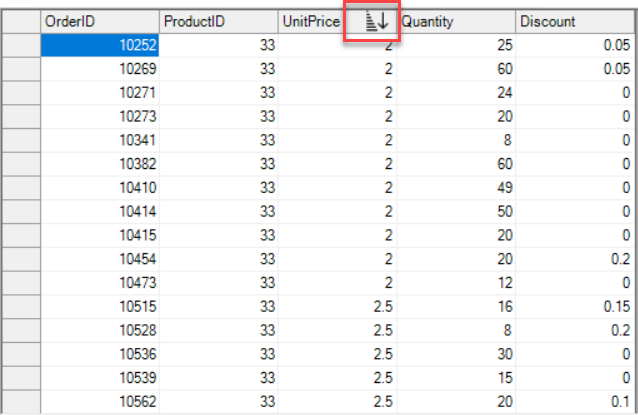Click the OrderID cell showing 10382
This screenshot has width=638, height=415.
pyautogui.click(x=99, y=164)
